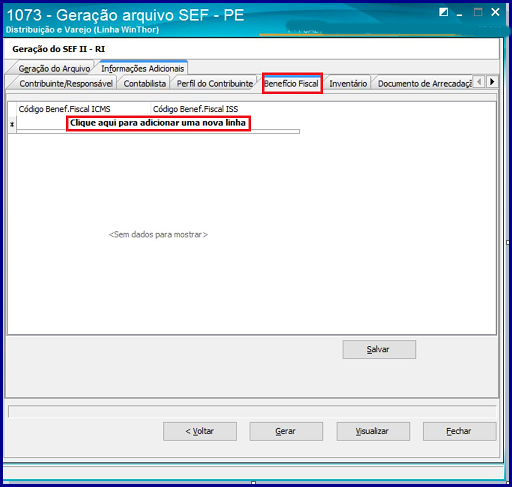Viewport: 512px width, 487px height.
Task: Switch to Documento de Arrecadação tab
Action: [x=425, y=83]
